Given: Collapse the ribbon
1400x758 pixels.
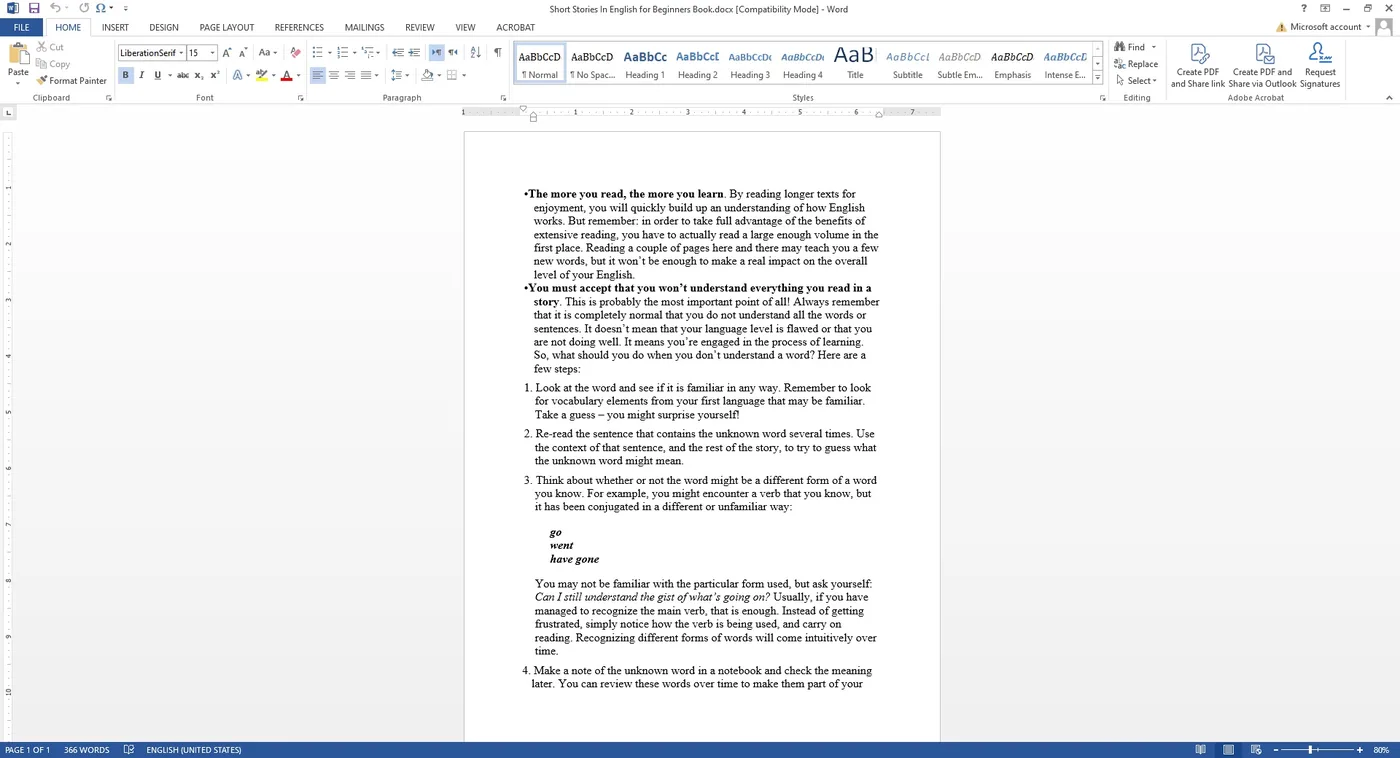Looking at the screenshot, I should tap(1389, 98).
